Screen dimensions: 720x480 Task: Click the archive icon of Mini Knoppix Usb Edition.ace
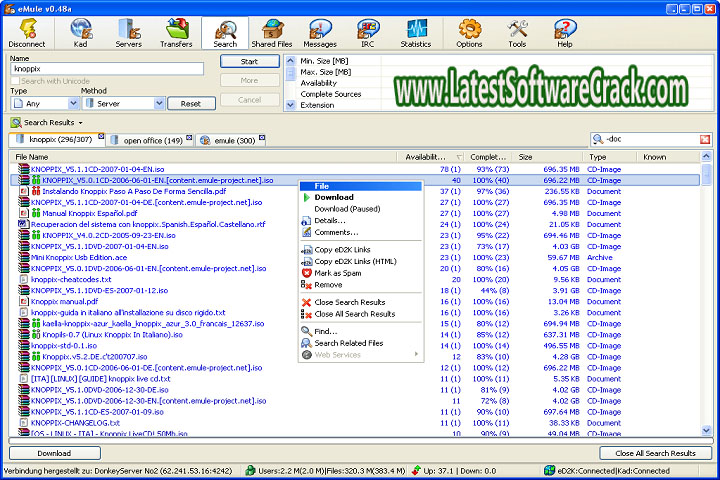coord(23,257)
